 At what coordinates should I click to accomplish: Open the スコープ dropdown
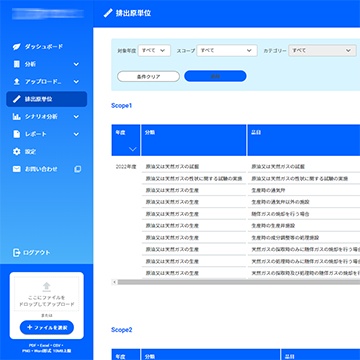coord(227,51)
